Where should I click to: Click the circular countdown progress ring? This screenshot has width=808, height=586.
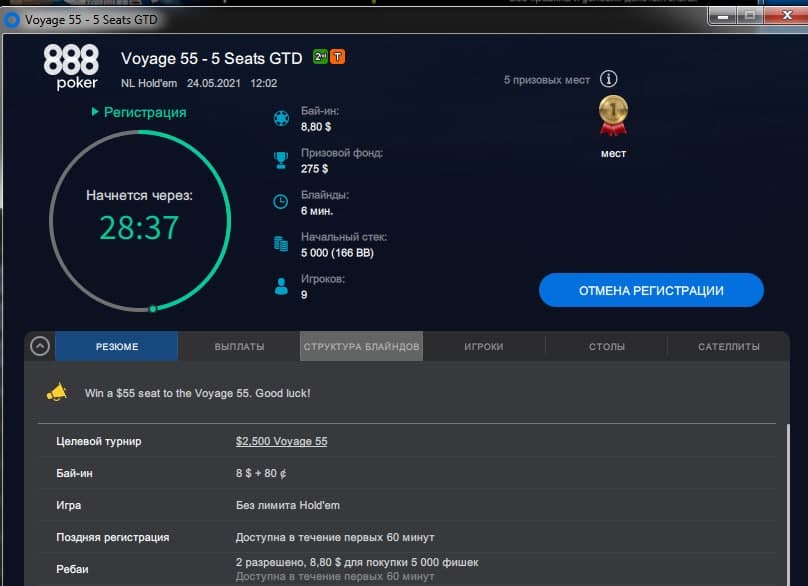(140, 221)
